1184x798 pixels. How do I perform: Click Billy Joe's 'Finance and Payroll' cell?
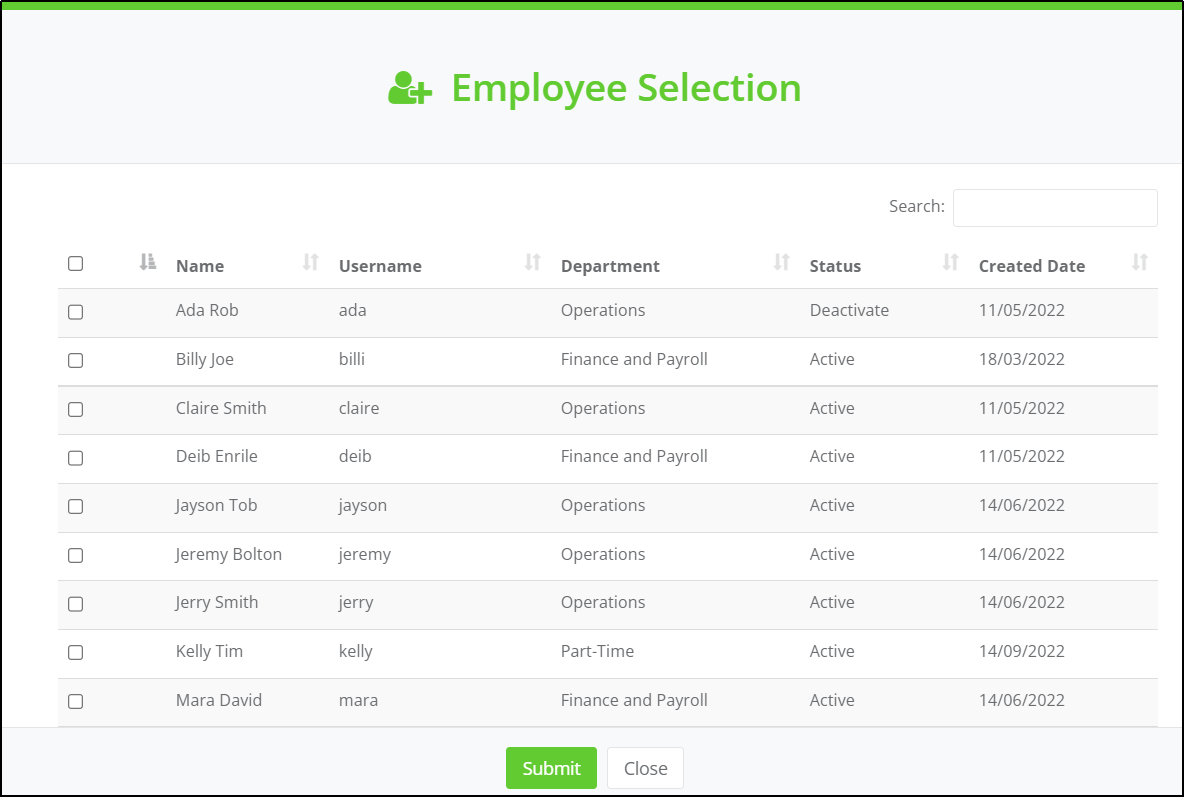(634, 359)
